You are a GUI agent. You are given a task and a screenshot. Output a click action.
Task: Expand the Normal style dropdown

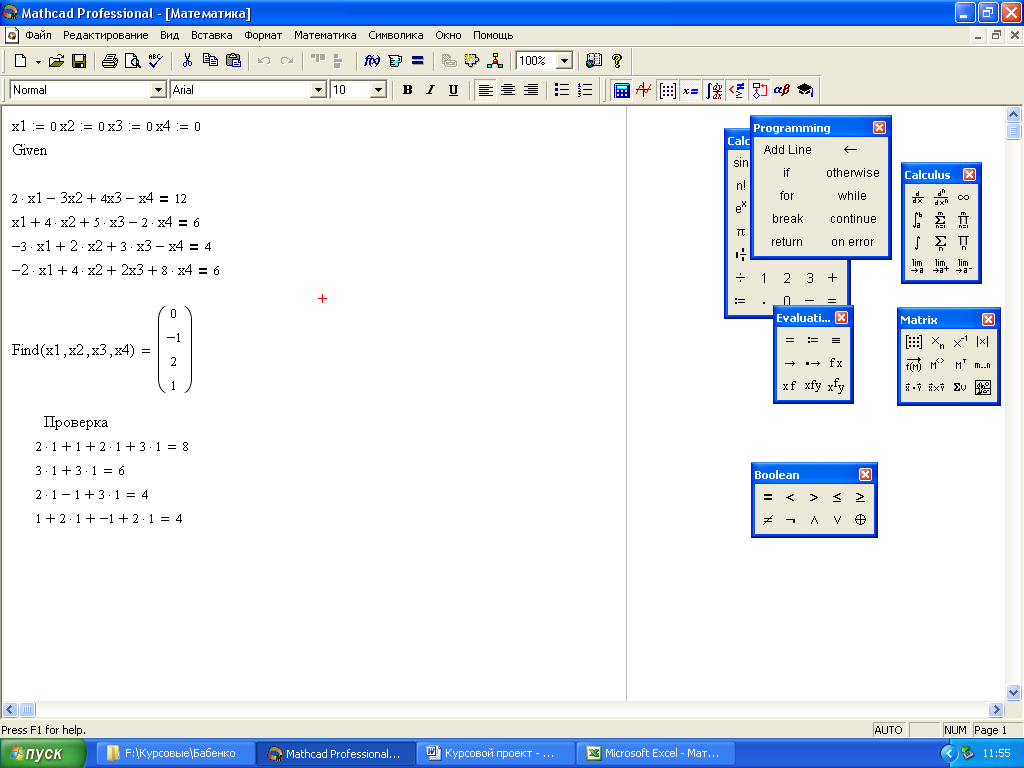click(x=157, y=90)
